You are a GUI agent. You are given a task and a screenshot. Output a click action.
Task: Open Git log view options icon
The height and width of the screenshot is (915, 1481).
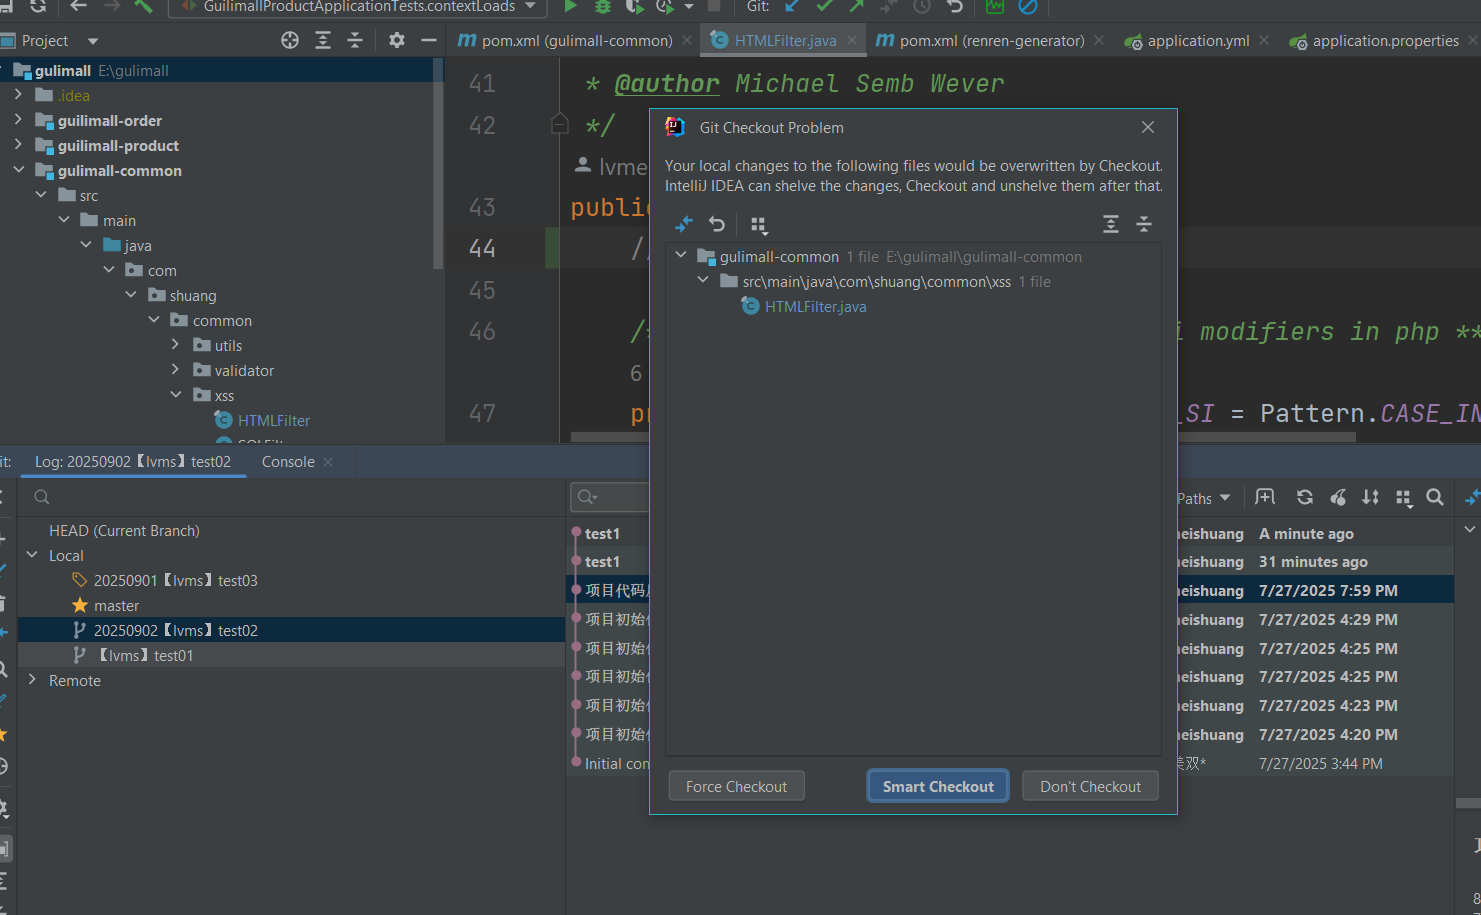tap(1404, 498)
